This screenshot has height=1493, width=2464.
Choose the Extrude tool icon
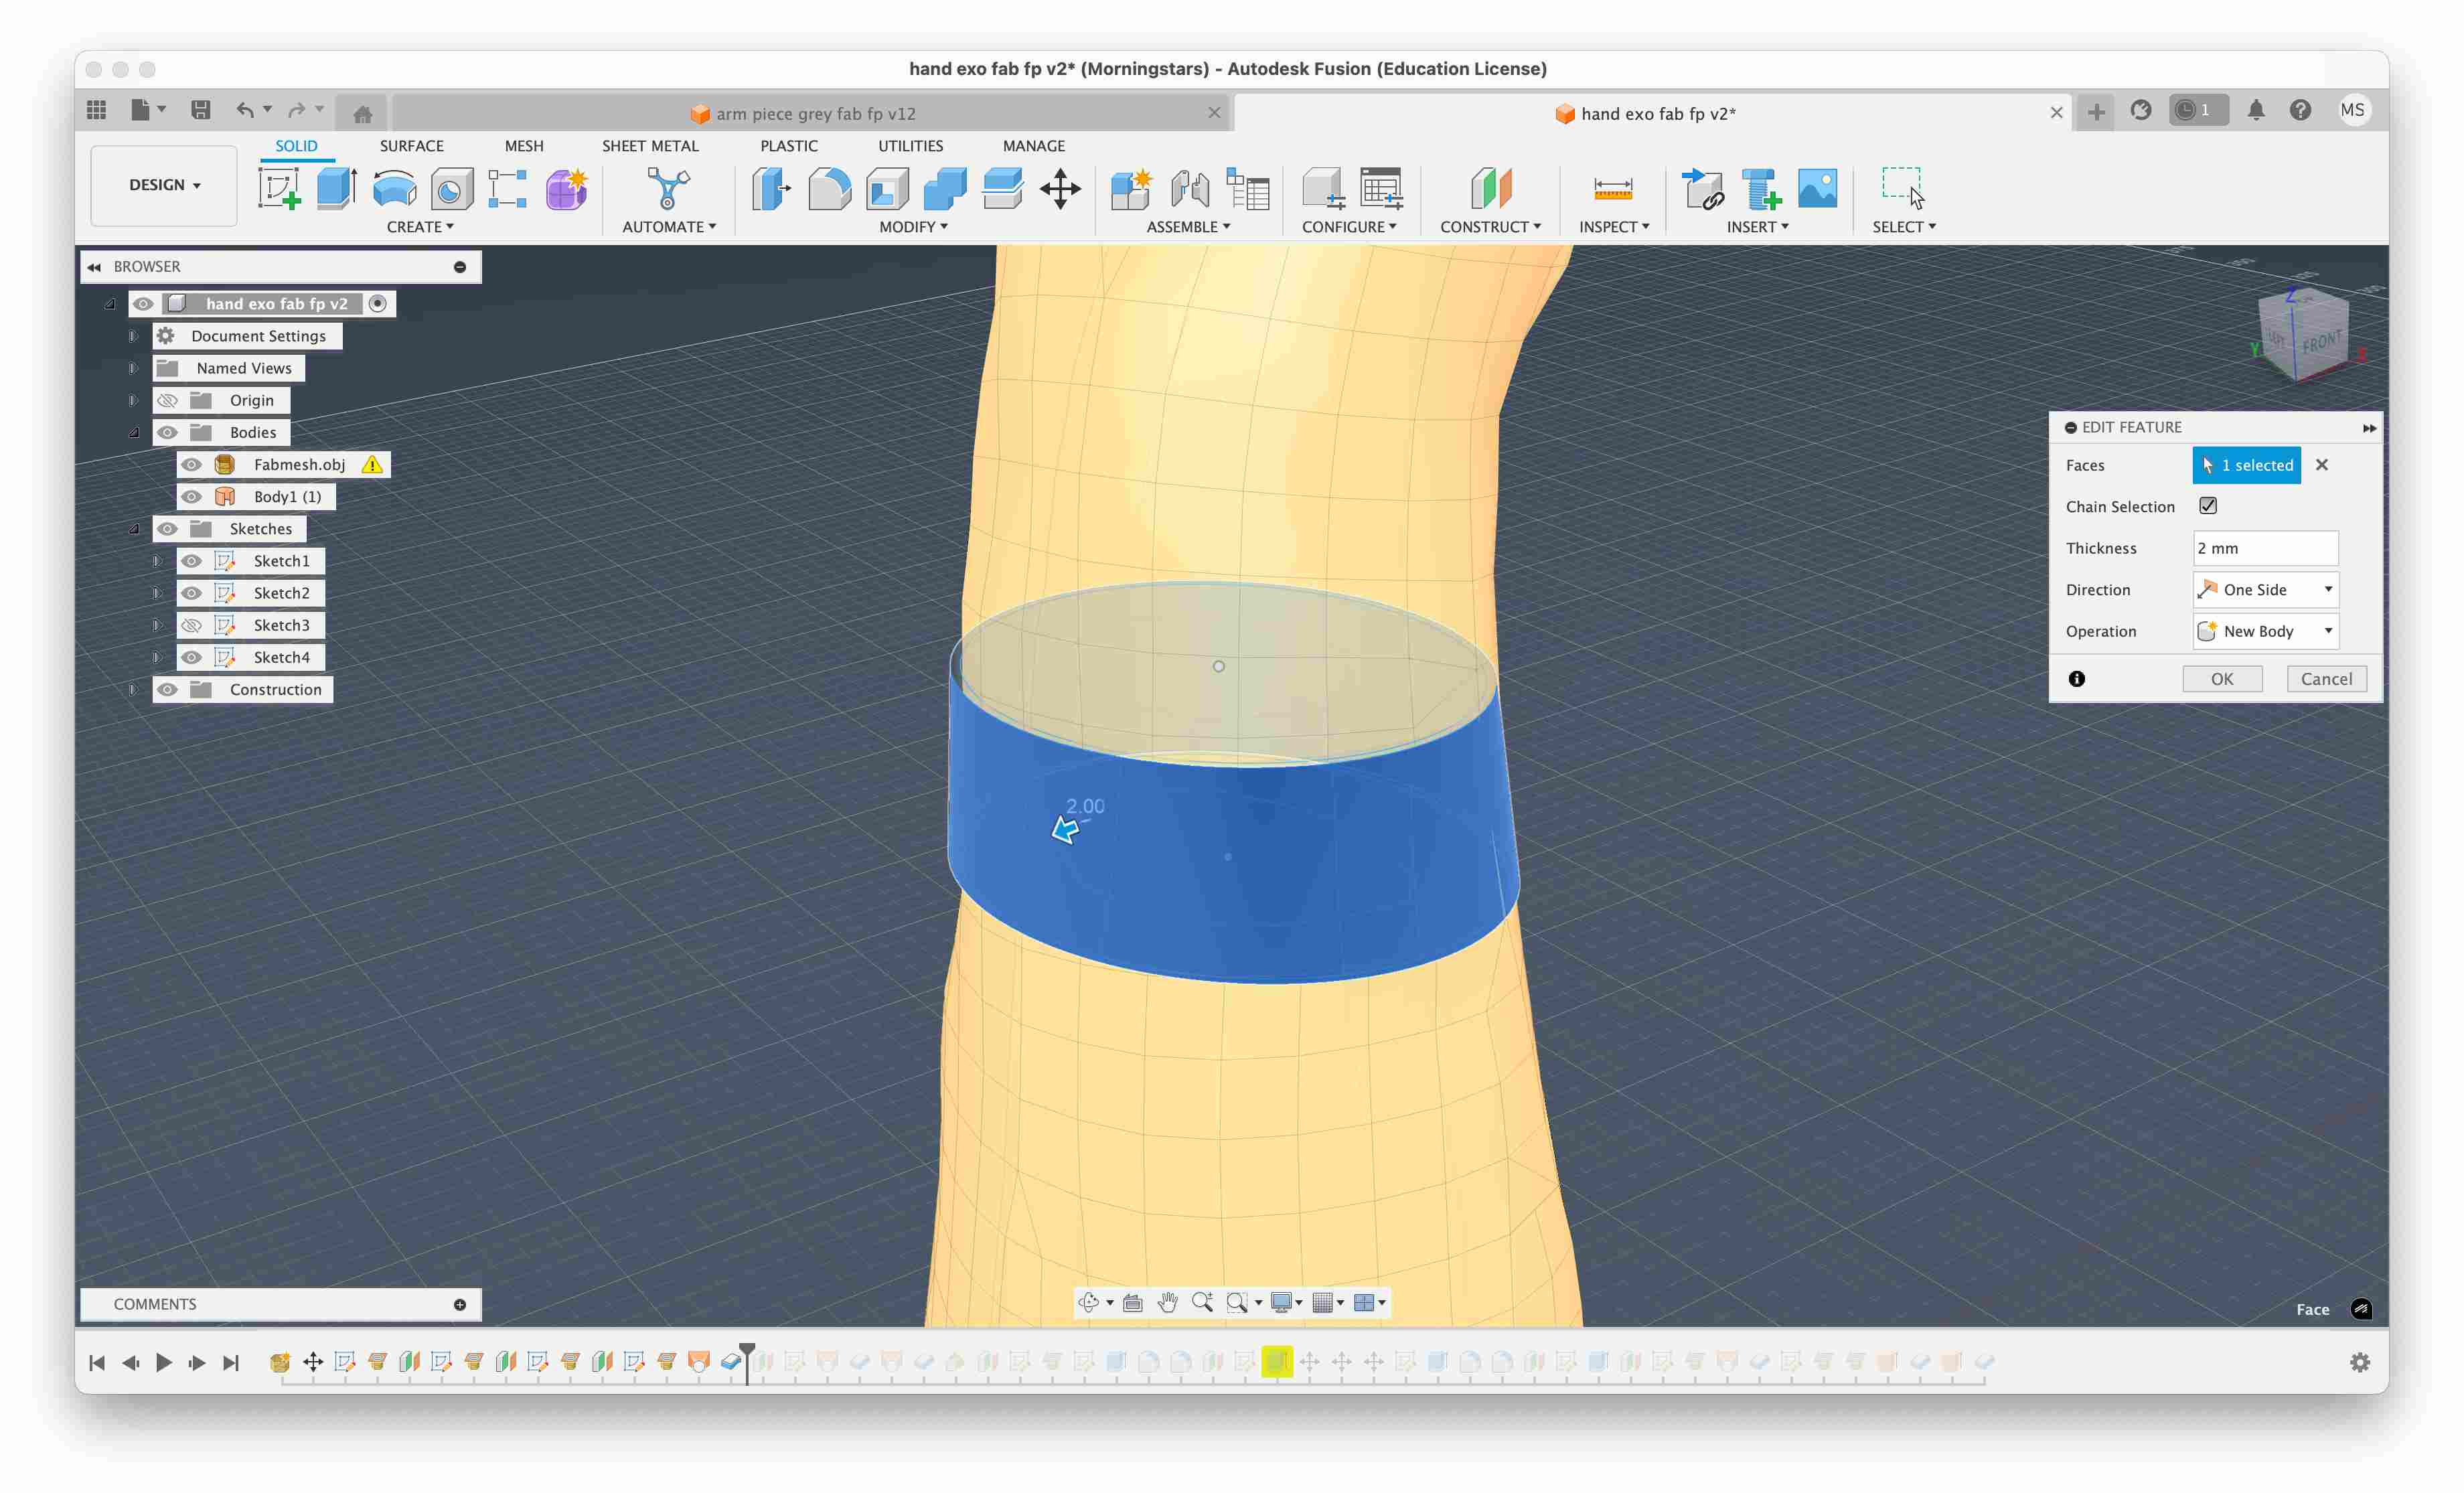tap(337, 188)
